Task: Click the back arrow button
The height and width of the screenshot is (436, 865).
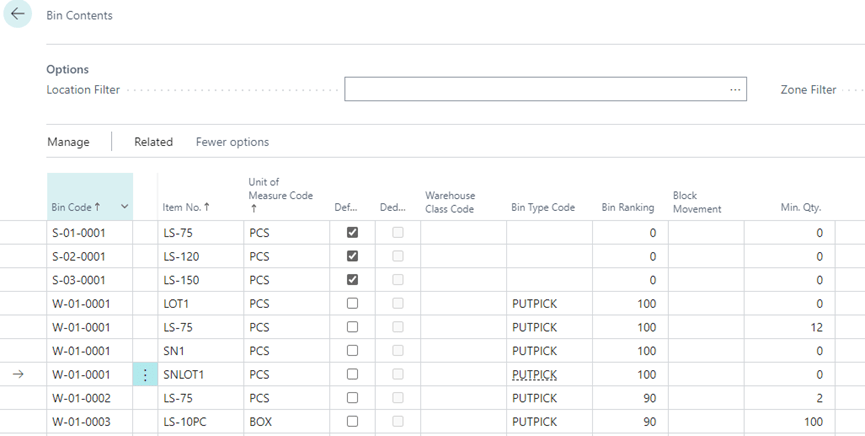Action: click(18, 15)
